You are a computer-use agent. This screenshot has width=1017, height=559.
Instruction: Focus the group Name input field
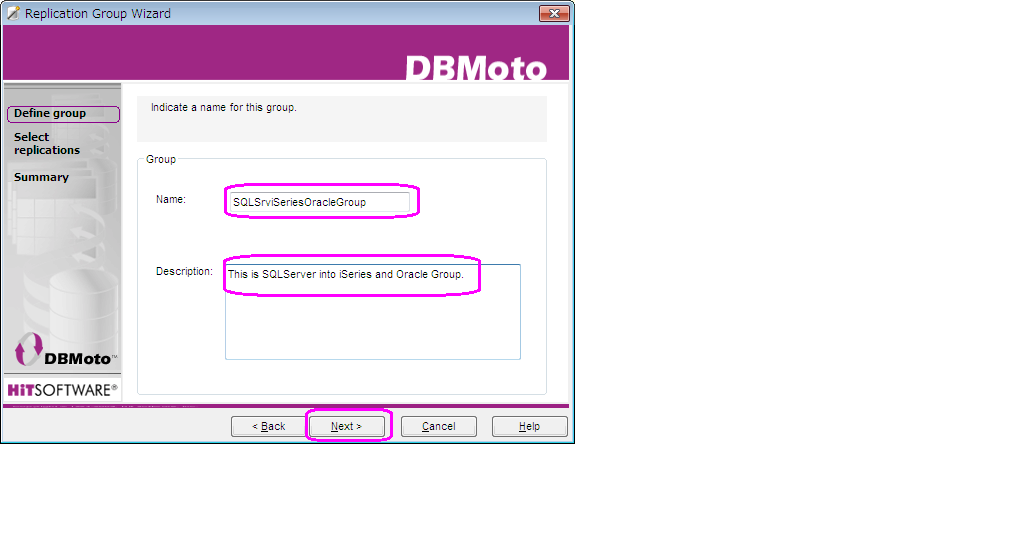[x=320, y=202]
